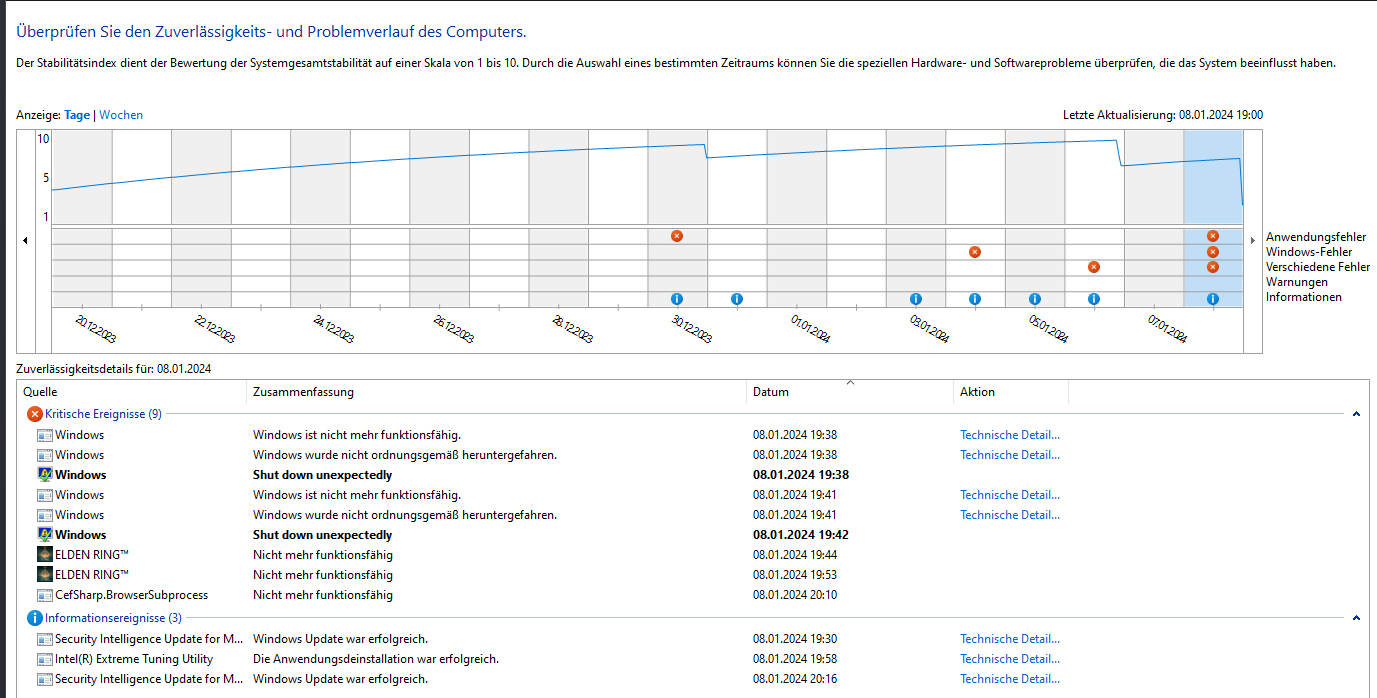
Task: Click the Windows-Fehler error icon on 03.01.2024
Action: click(975, 251)
